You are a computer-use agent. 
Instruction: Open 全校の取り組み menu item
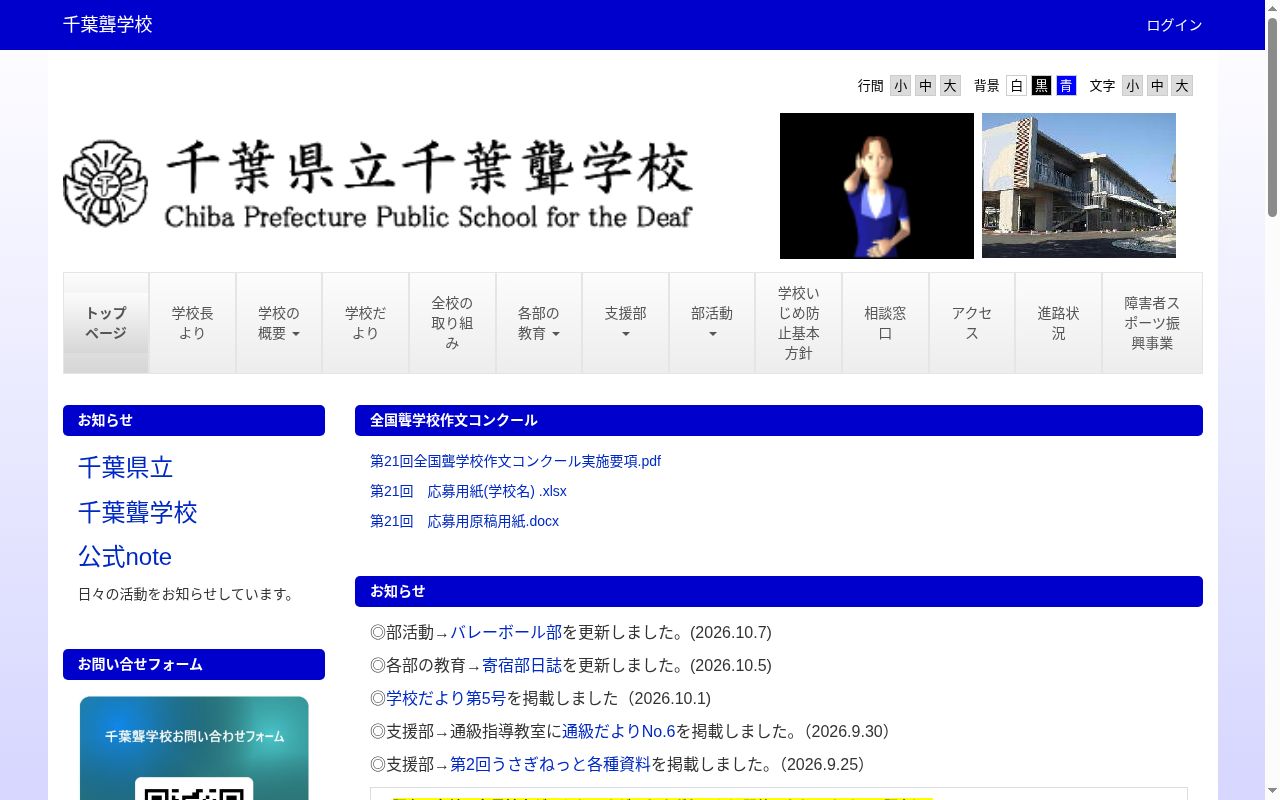tap(452, 323)
